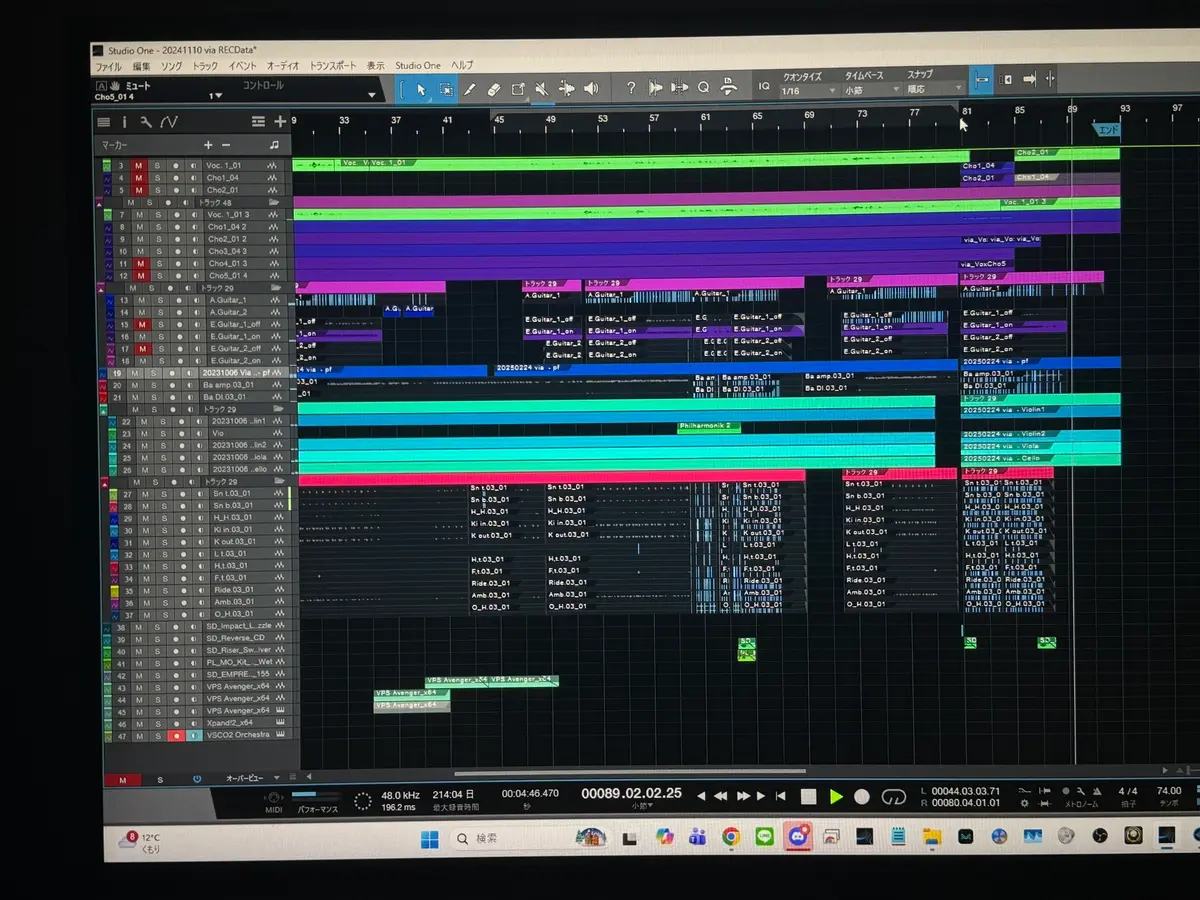
Task: Select the Paint pencil tool
Action: click(470, 89)
